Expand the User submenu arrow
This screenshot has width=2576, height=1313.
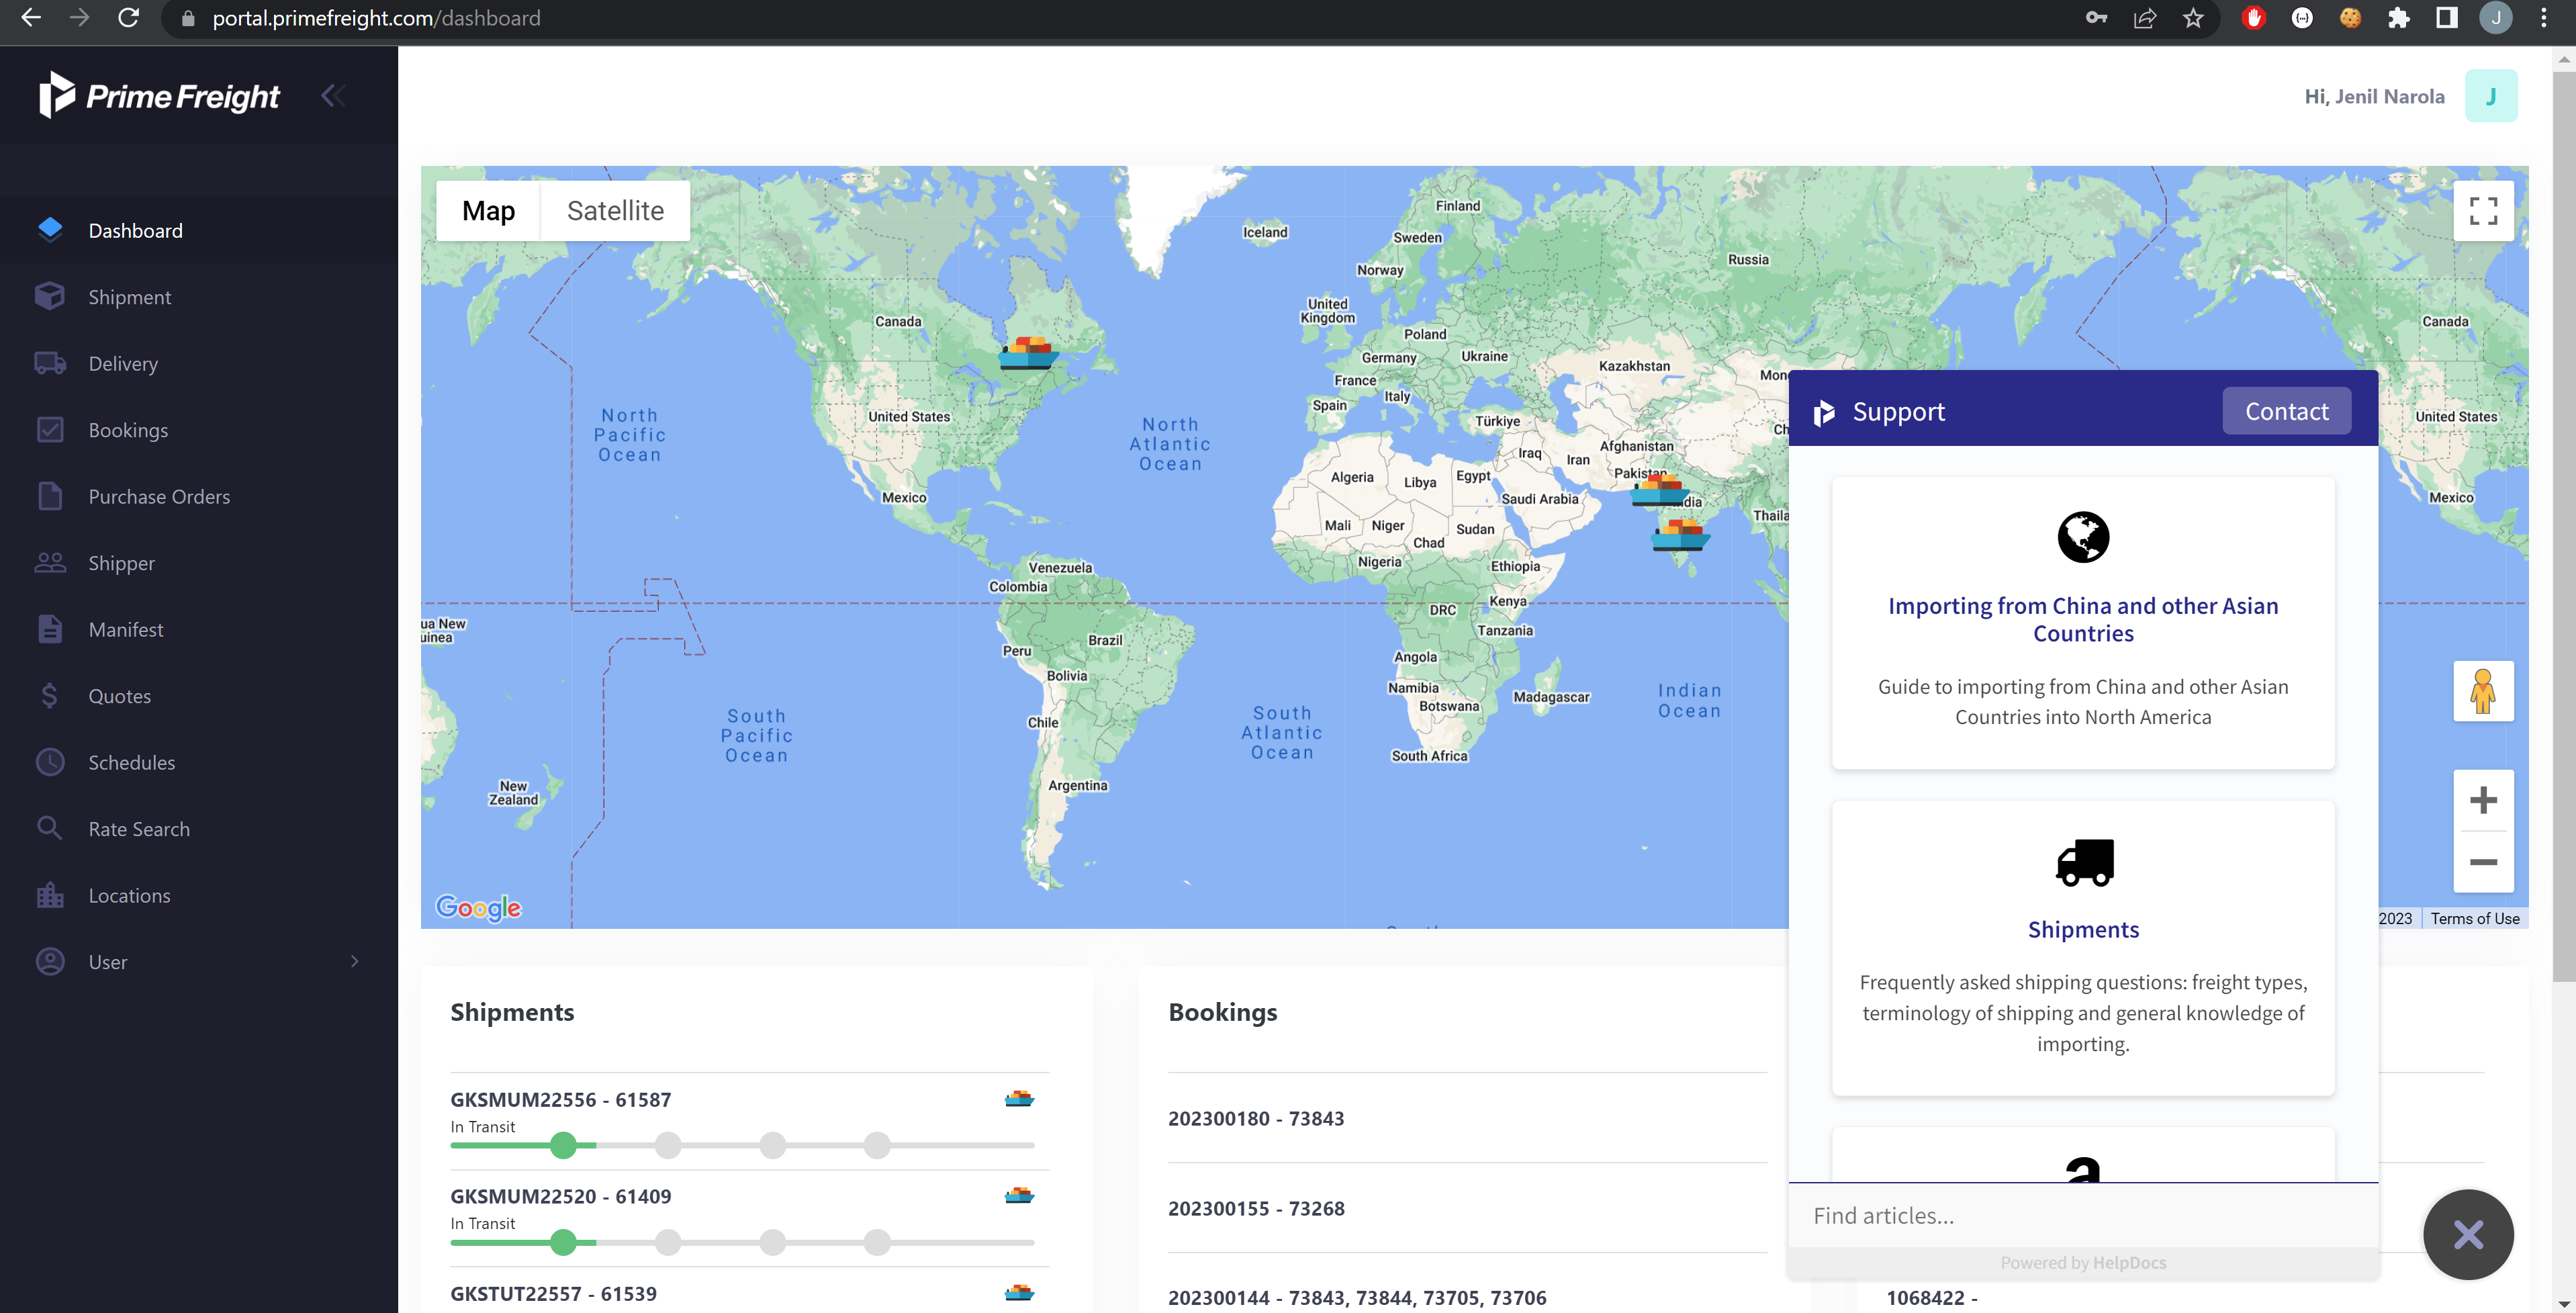click(x=355, y=961)
